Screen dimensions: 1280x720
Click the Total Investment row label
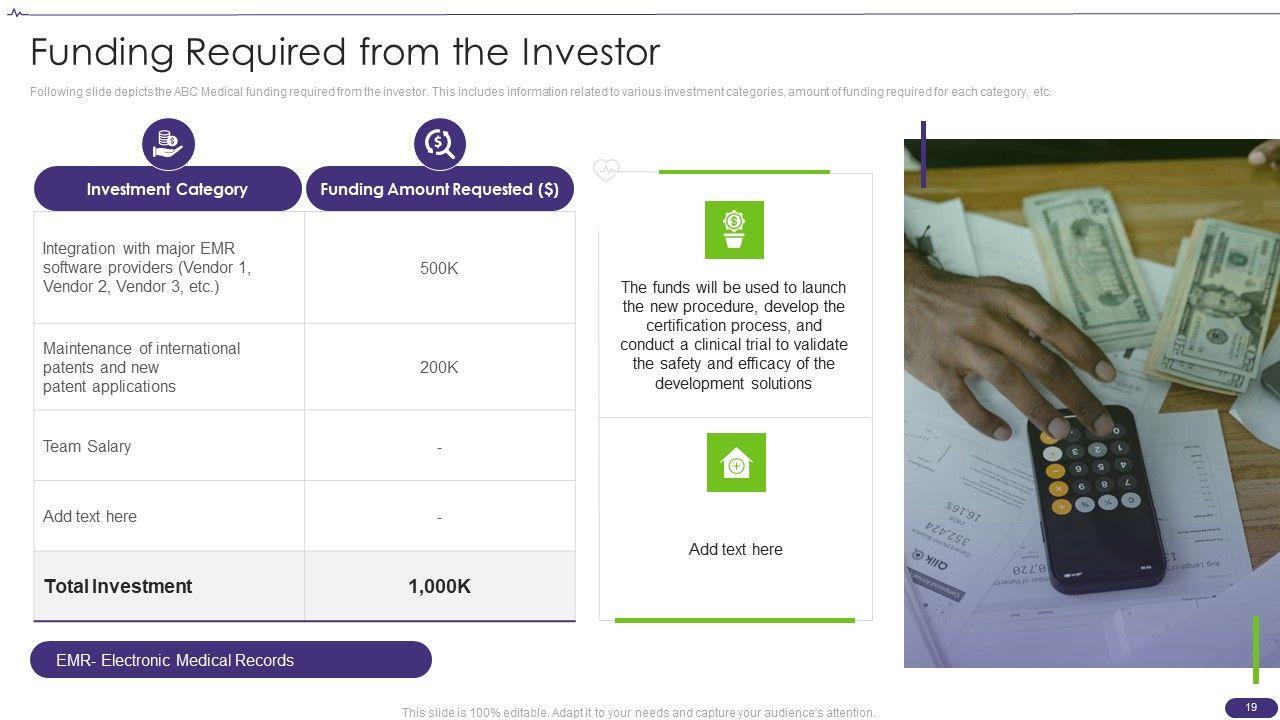click(x=118, y=586)
